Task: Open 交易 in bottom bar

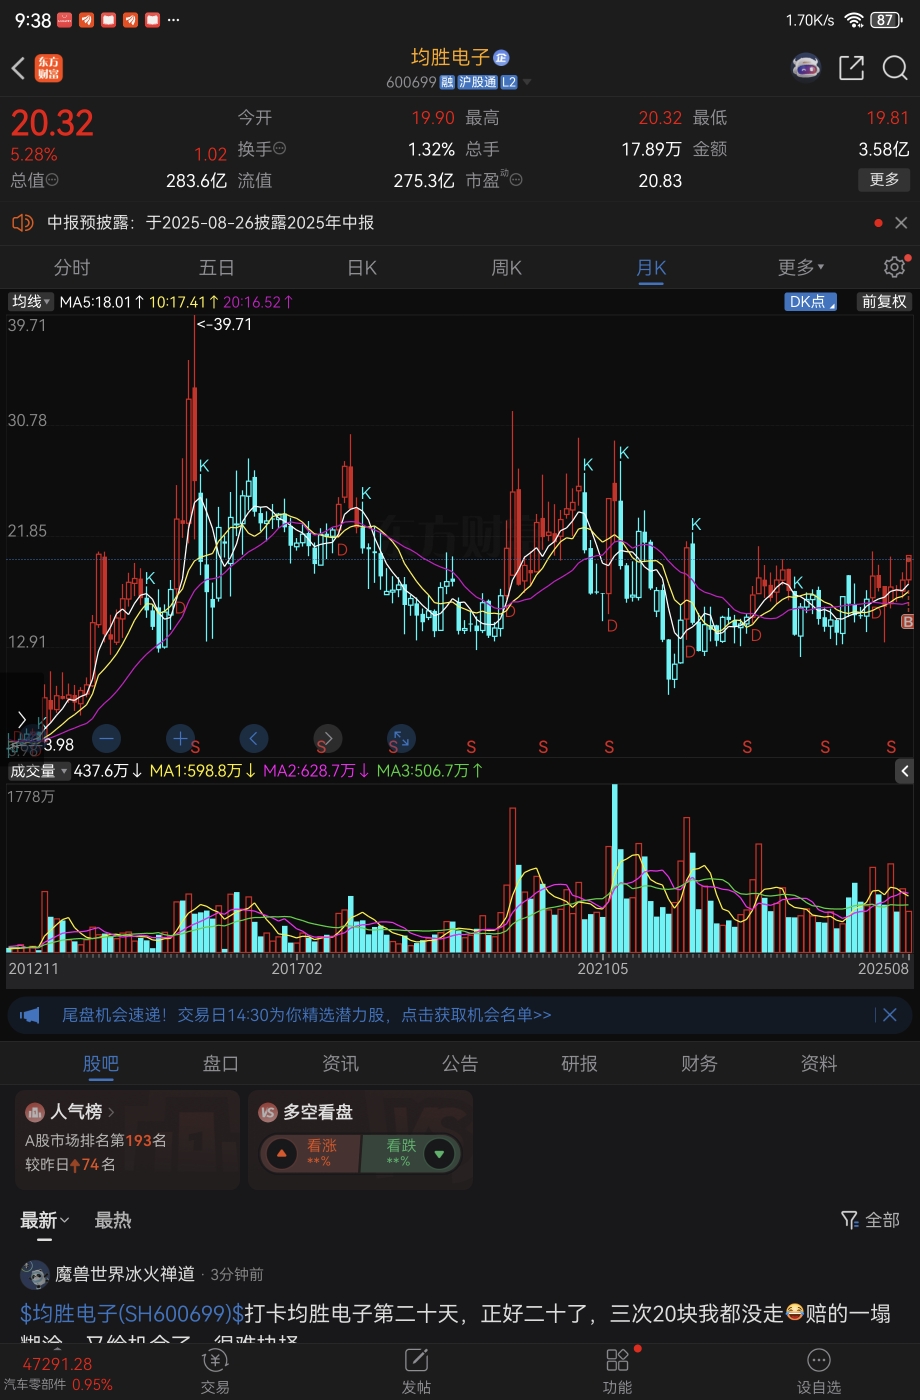Action: coord(215,1371)
